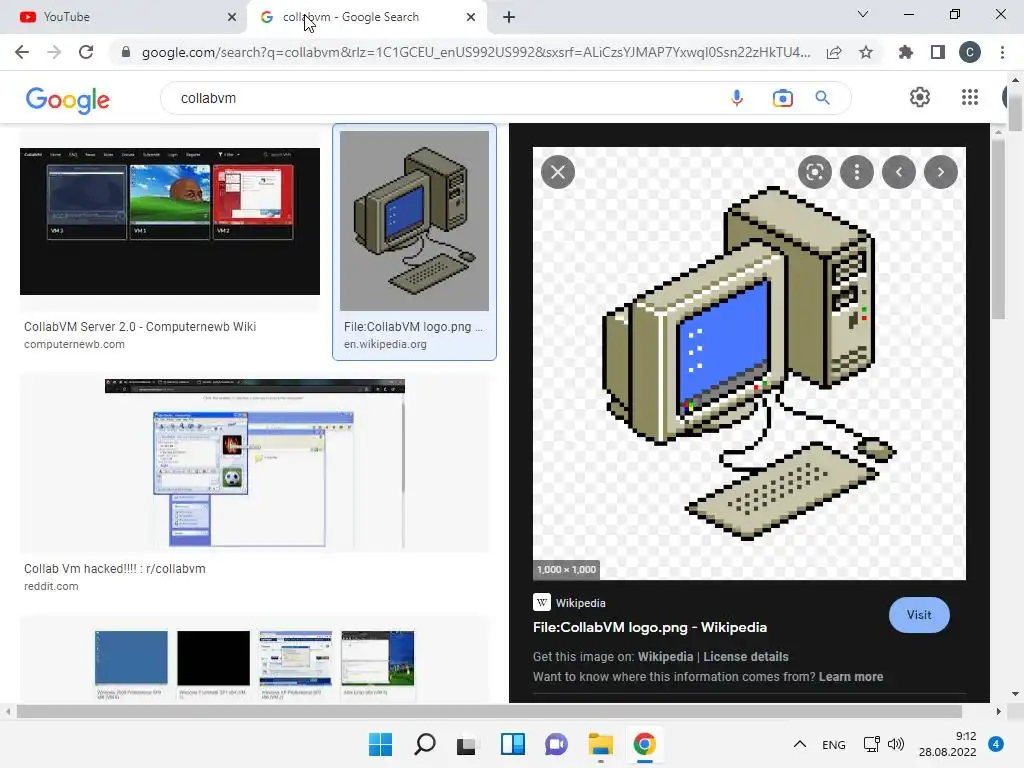
Task: Open the Extensions puzzle icon
Action: (906, 52)
